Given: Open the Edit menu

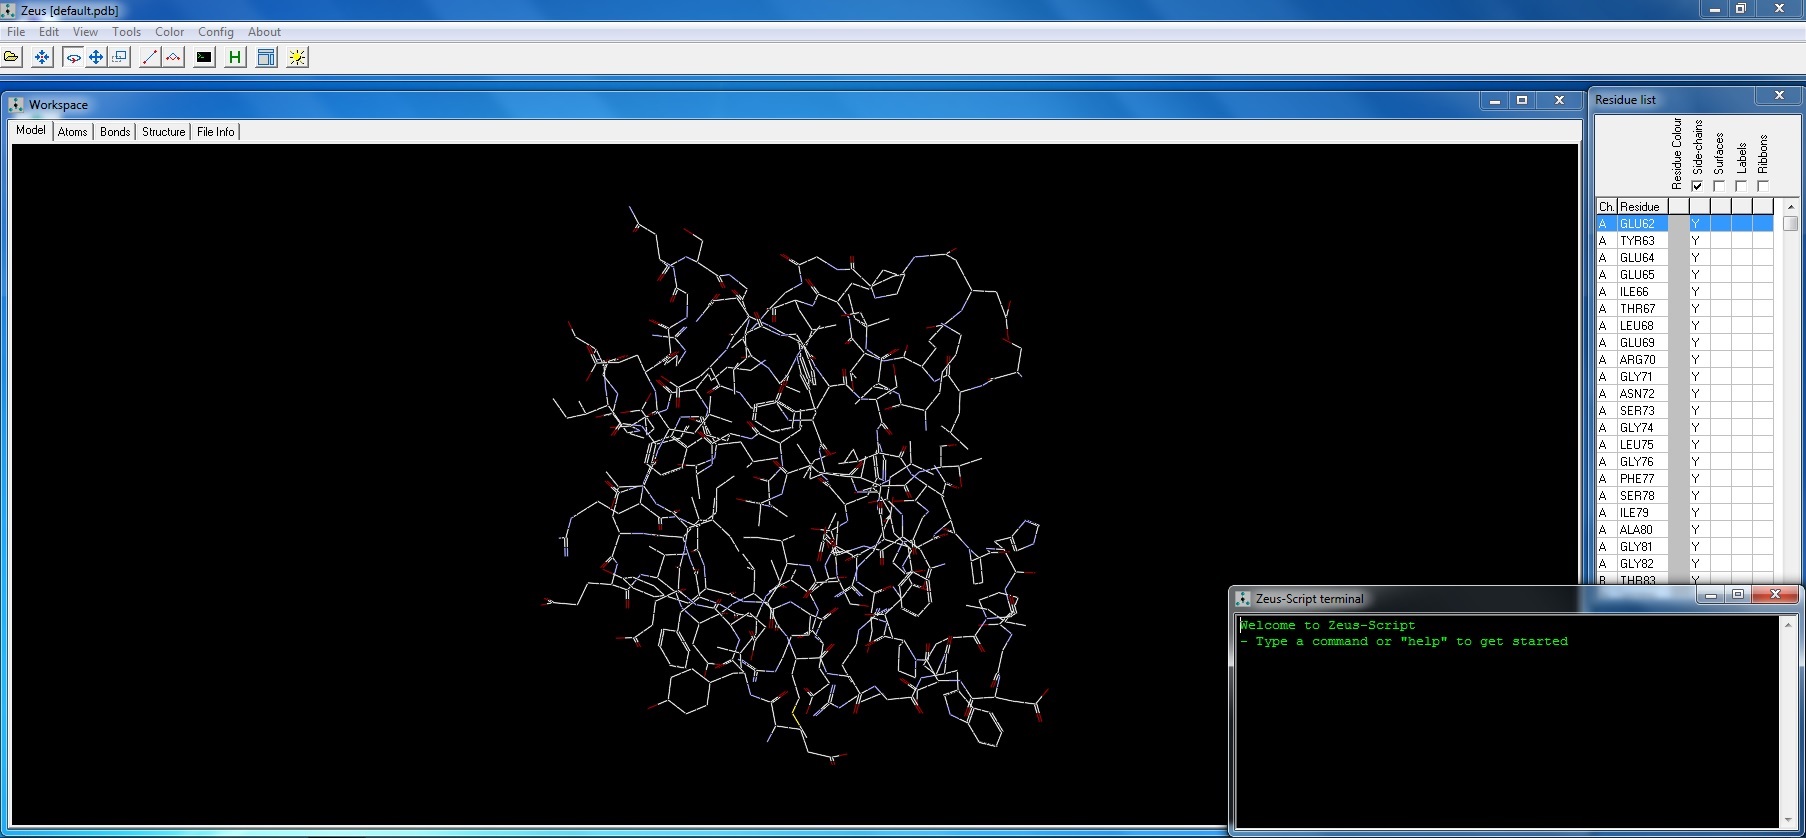Looking at the screenshot, I should pos(49,31).
